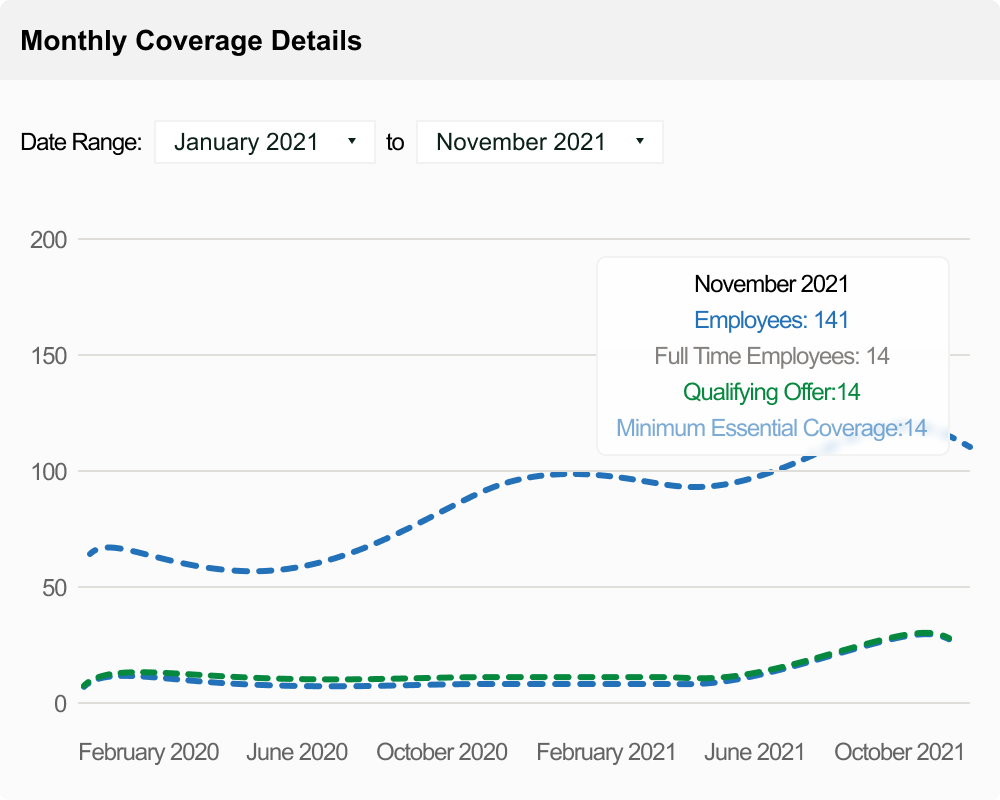Click the October 2021 axis label
The width and height of the screenshot is (1000, 800).
[899, 751]
